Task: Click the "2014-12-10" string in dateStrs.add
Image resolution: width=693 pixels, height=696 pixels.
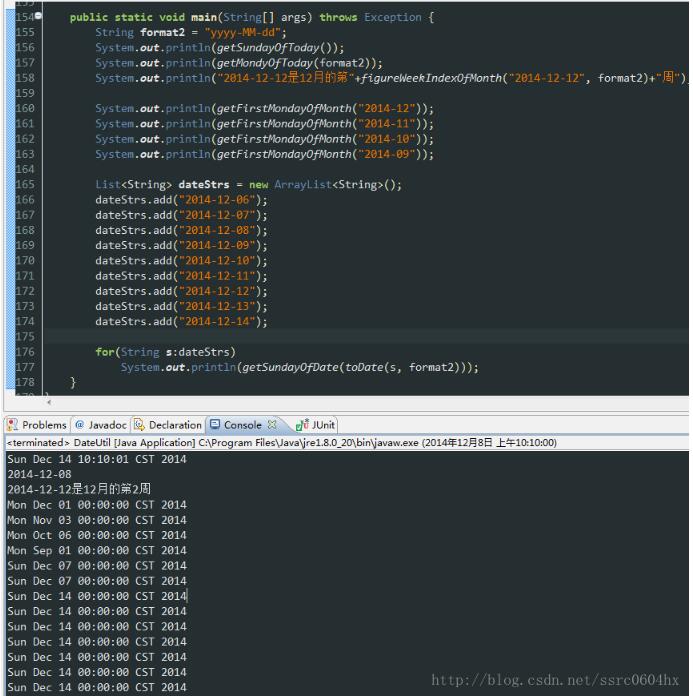Action: [x=217, y=261]
